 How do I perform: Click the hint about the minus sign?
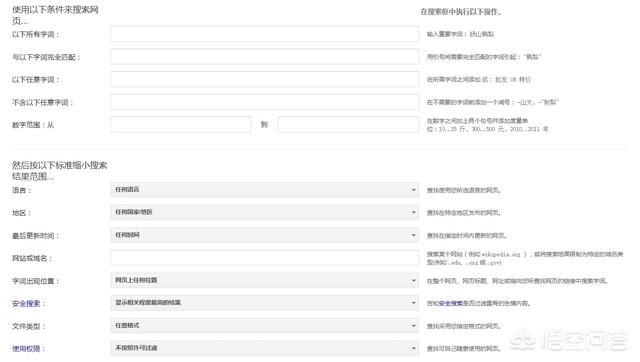(493, 102)
